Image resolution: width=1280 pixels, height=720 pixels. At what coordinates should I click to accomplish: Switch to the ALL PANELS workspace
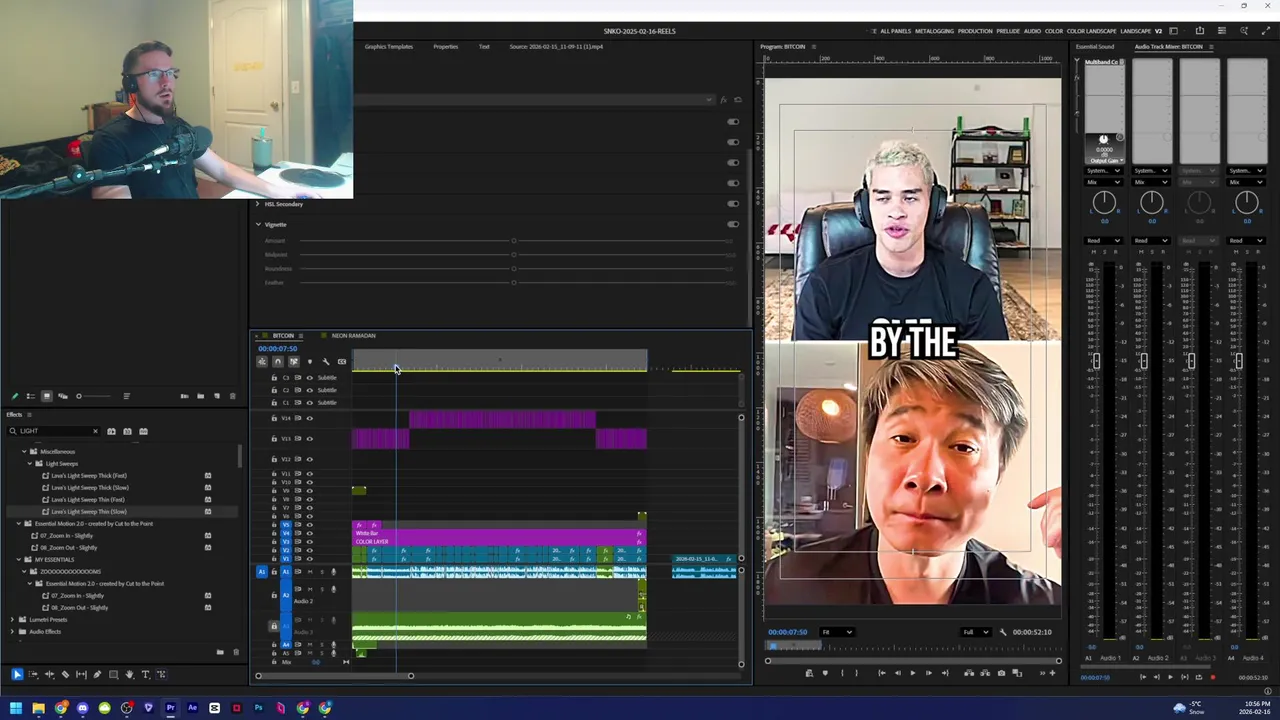(x=895, y=31)
